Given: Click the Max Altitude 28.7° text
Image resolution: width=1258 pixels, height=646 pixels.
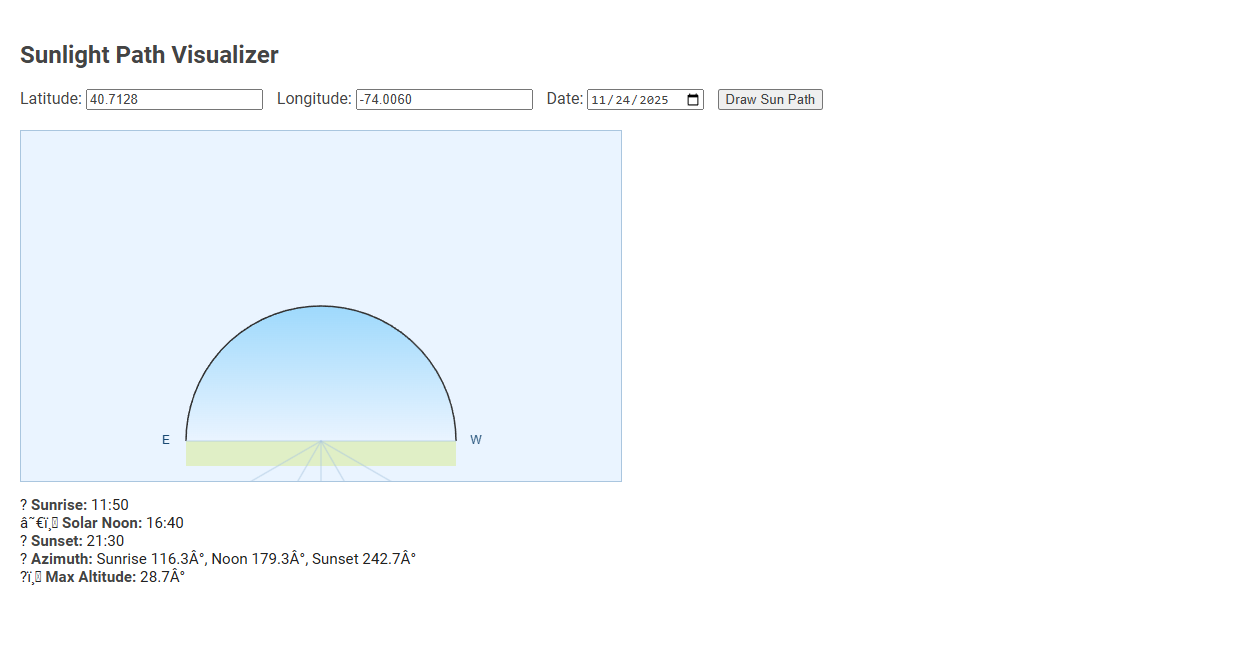Looking at the screenshot, I should pyautogui.click(x=103, y=576).
